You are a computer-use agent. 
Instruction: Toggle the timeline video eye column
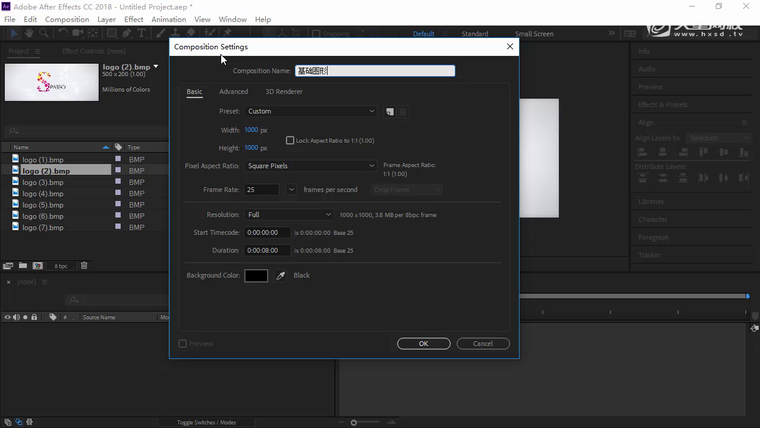tap(8, 317)
